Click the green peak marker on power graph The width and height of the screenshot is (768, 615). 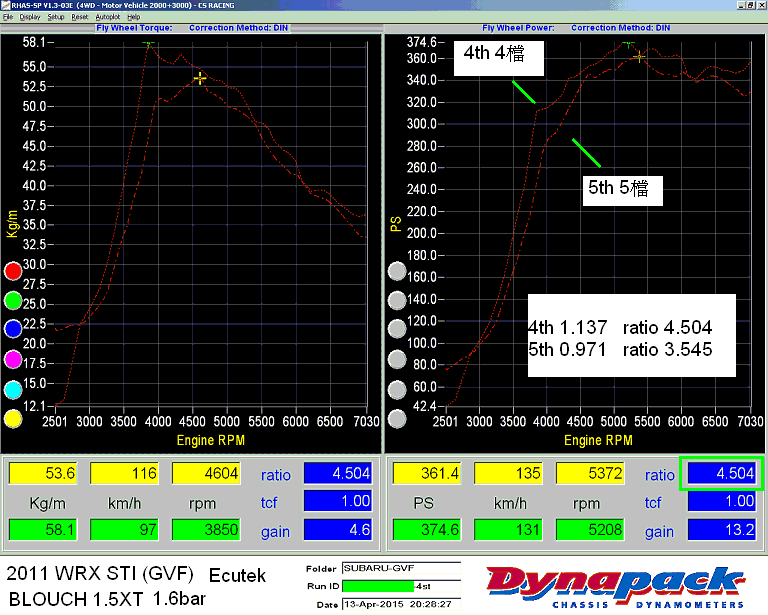pyautogui.click(x=628, y=45)
